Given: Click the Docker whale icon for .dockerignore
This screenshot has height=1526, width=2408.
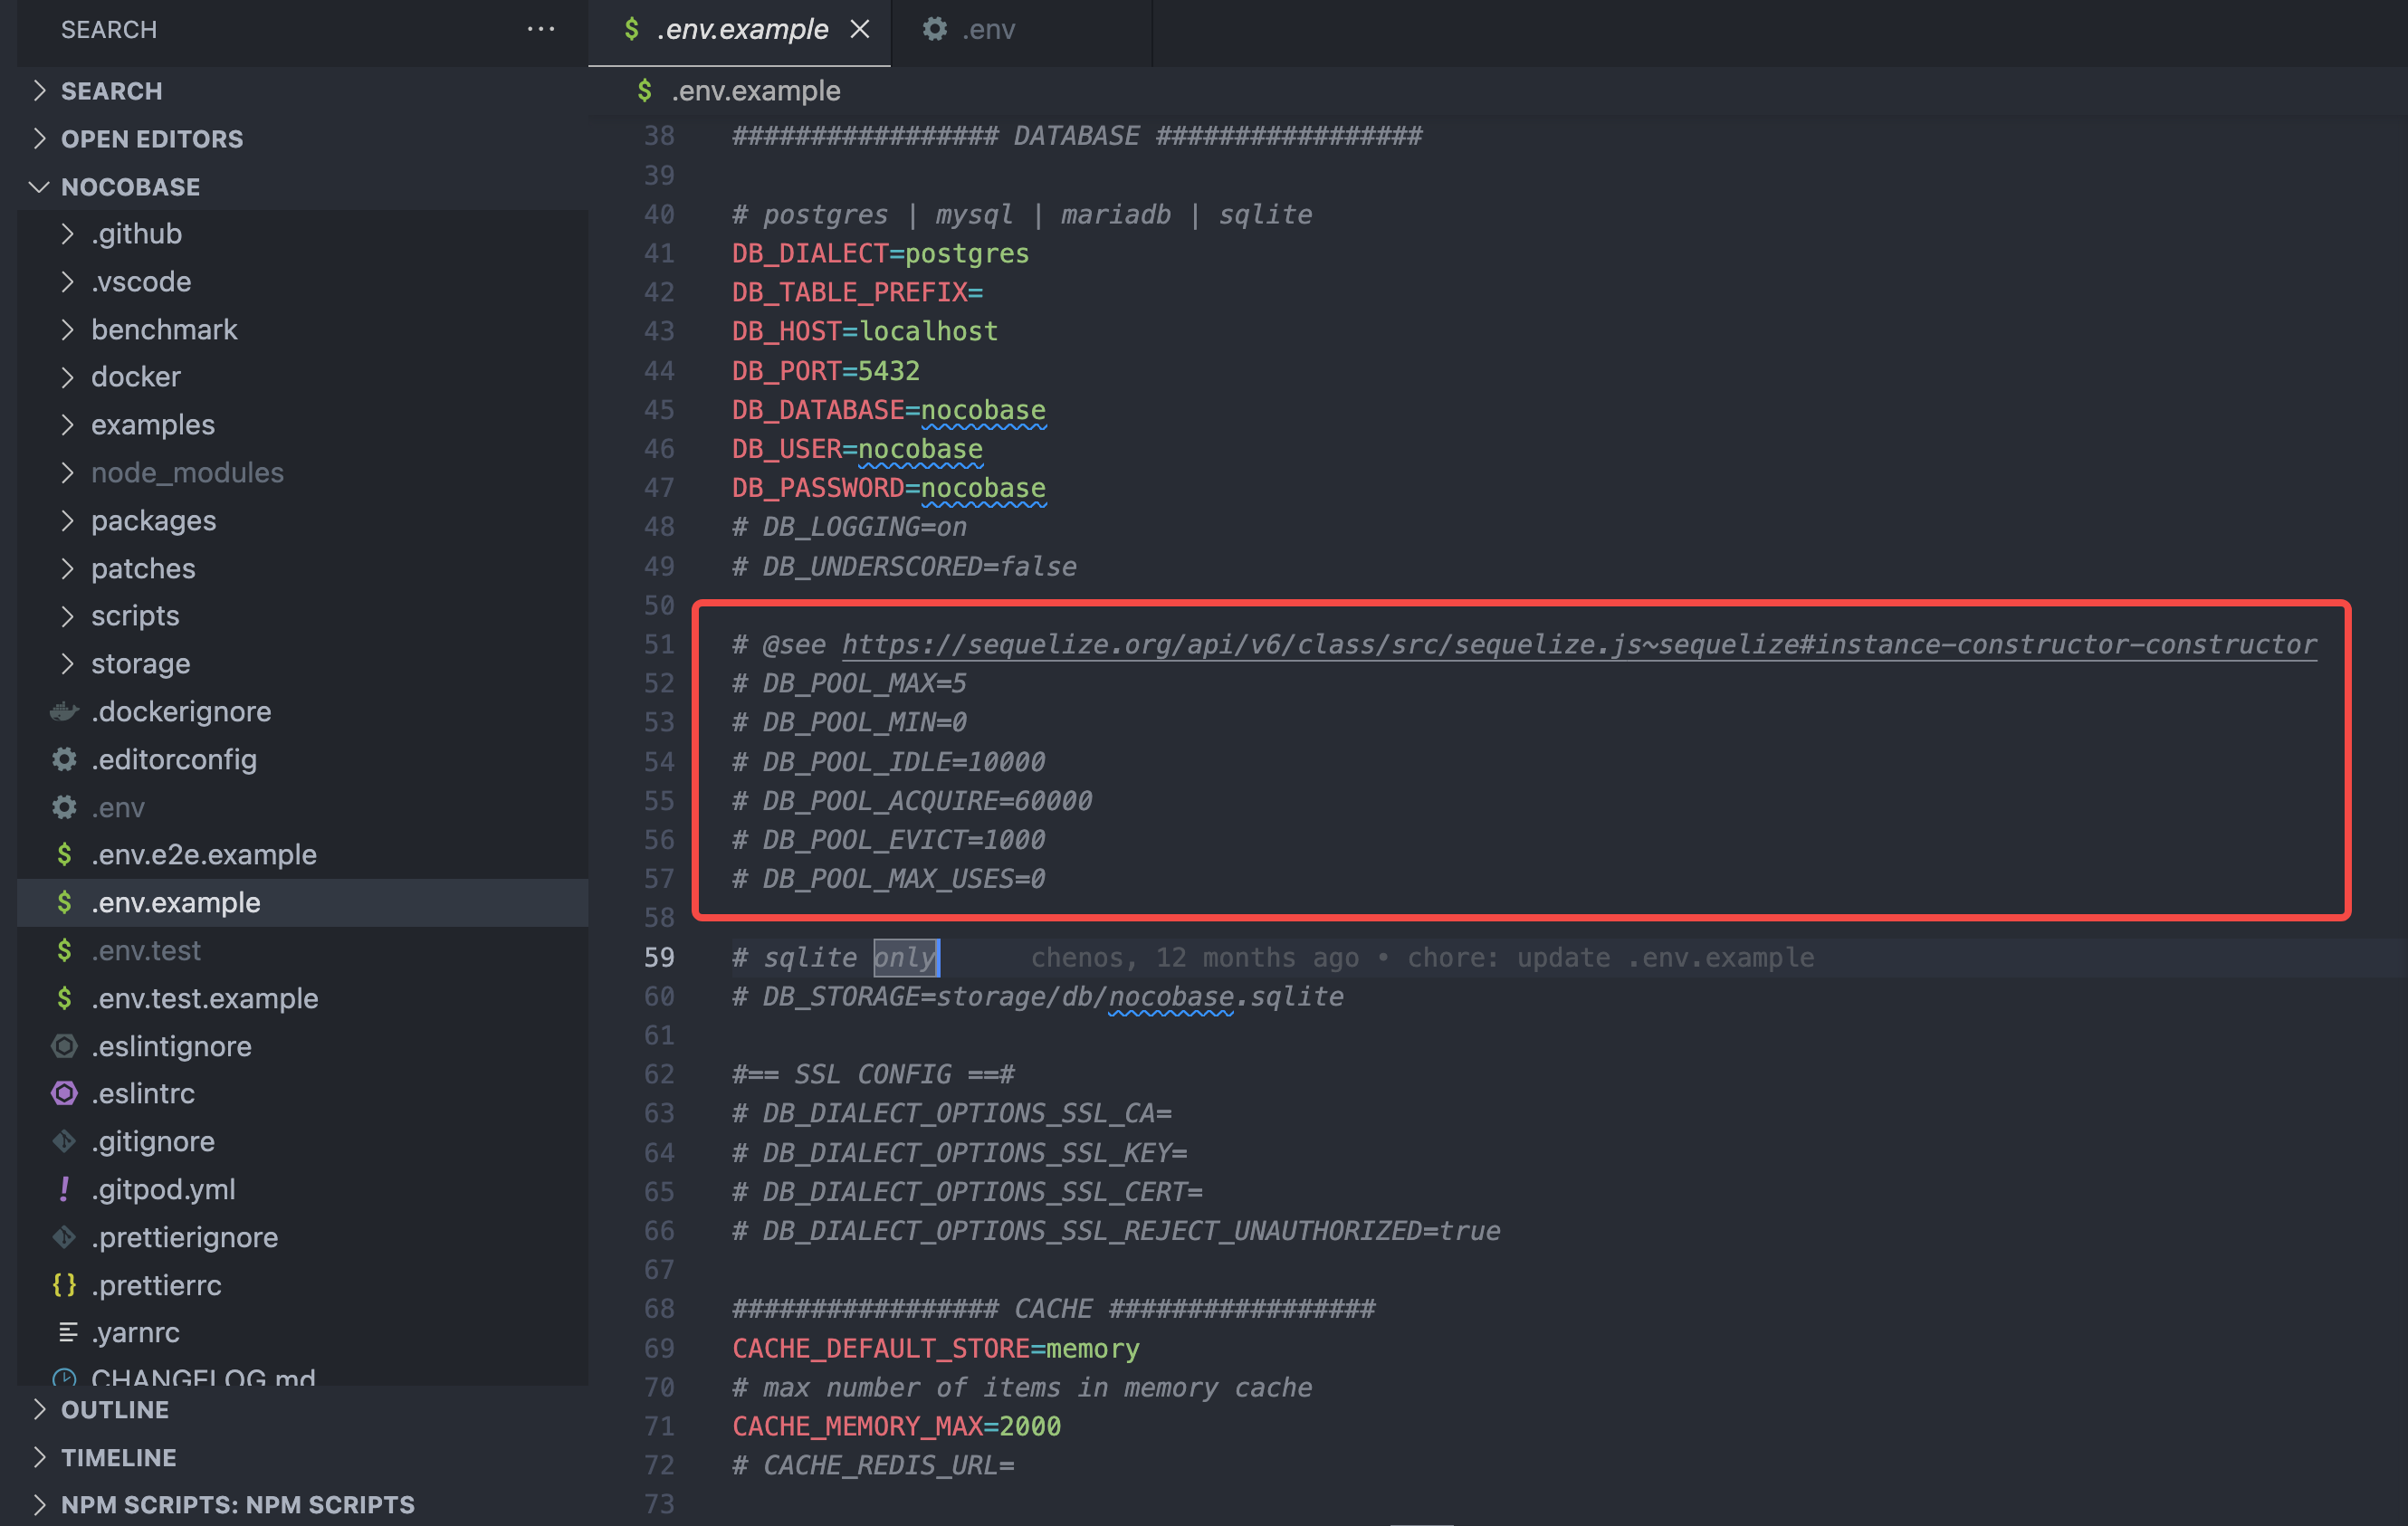Looking at the screenshot, I should click(64, 711).
